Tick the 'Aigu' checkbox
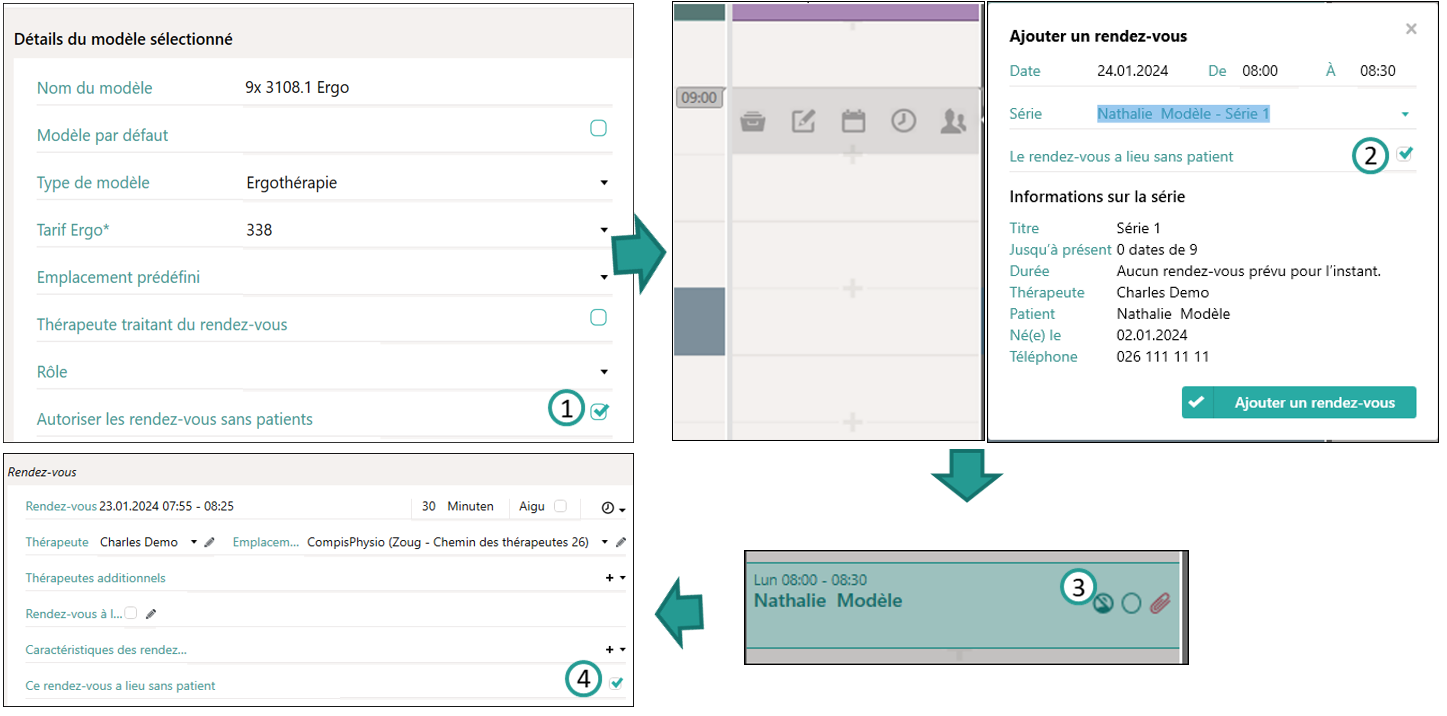 pos(560,506)
